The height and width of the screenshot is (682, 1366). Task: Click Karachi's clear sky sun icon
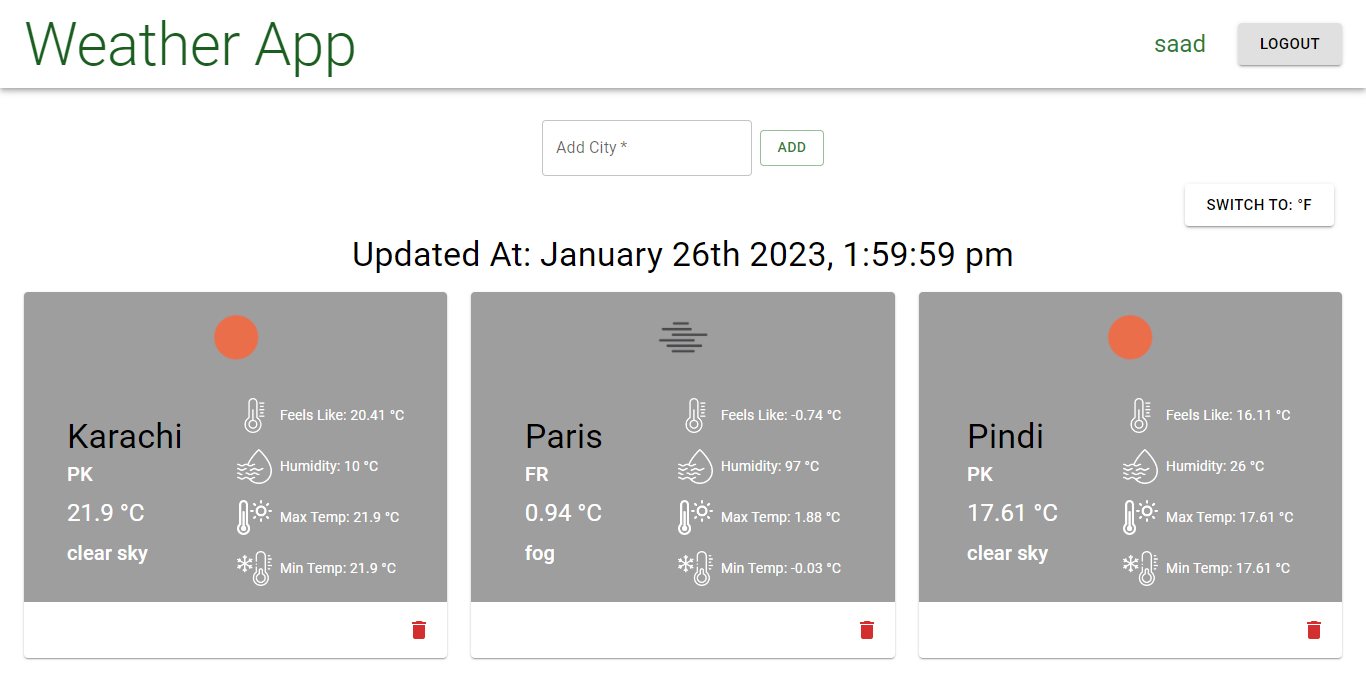236,337
